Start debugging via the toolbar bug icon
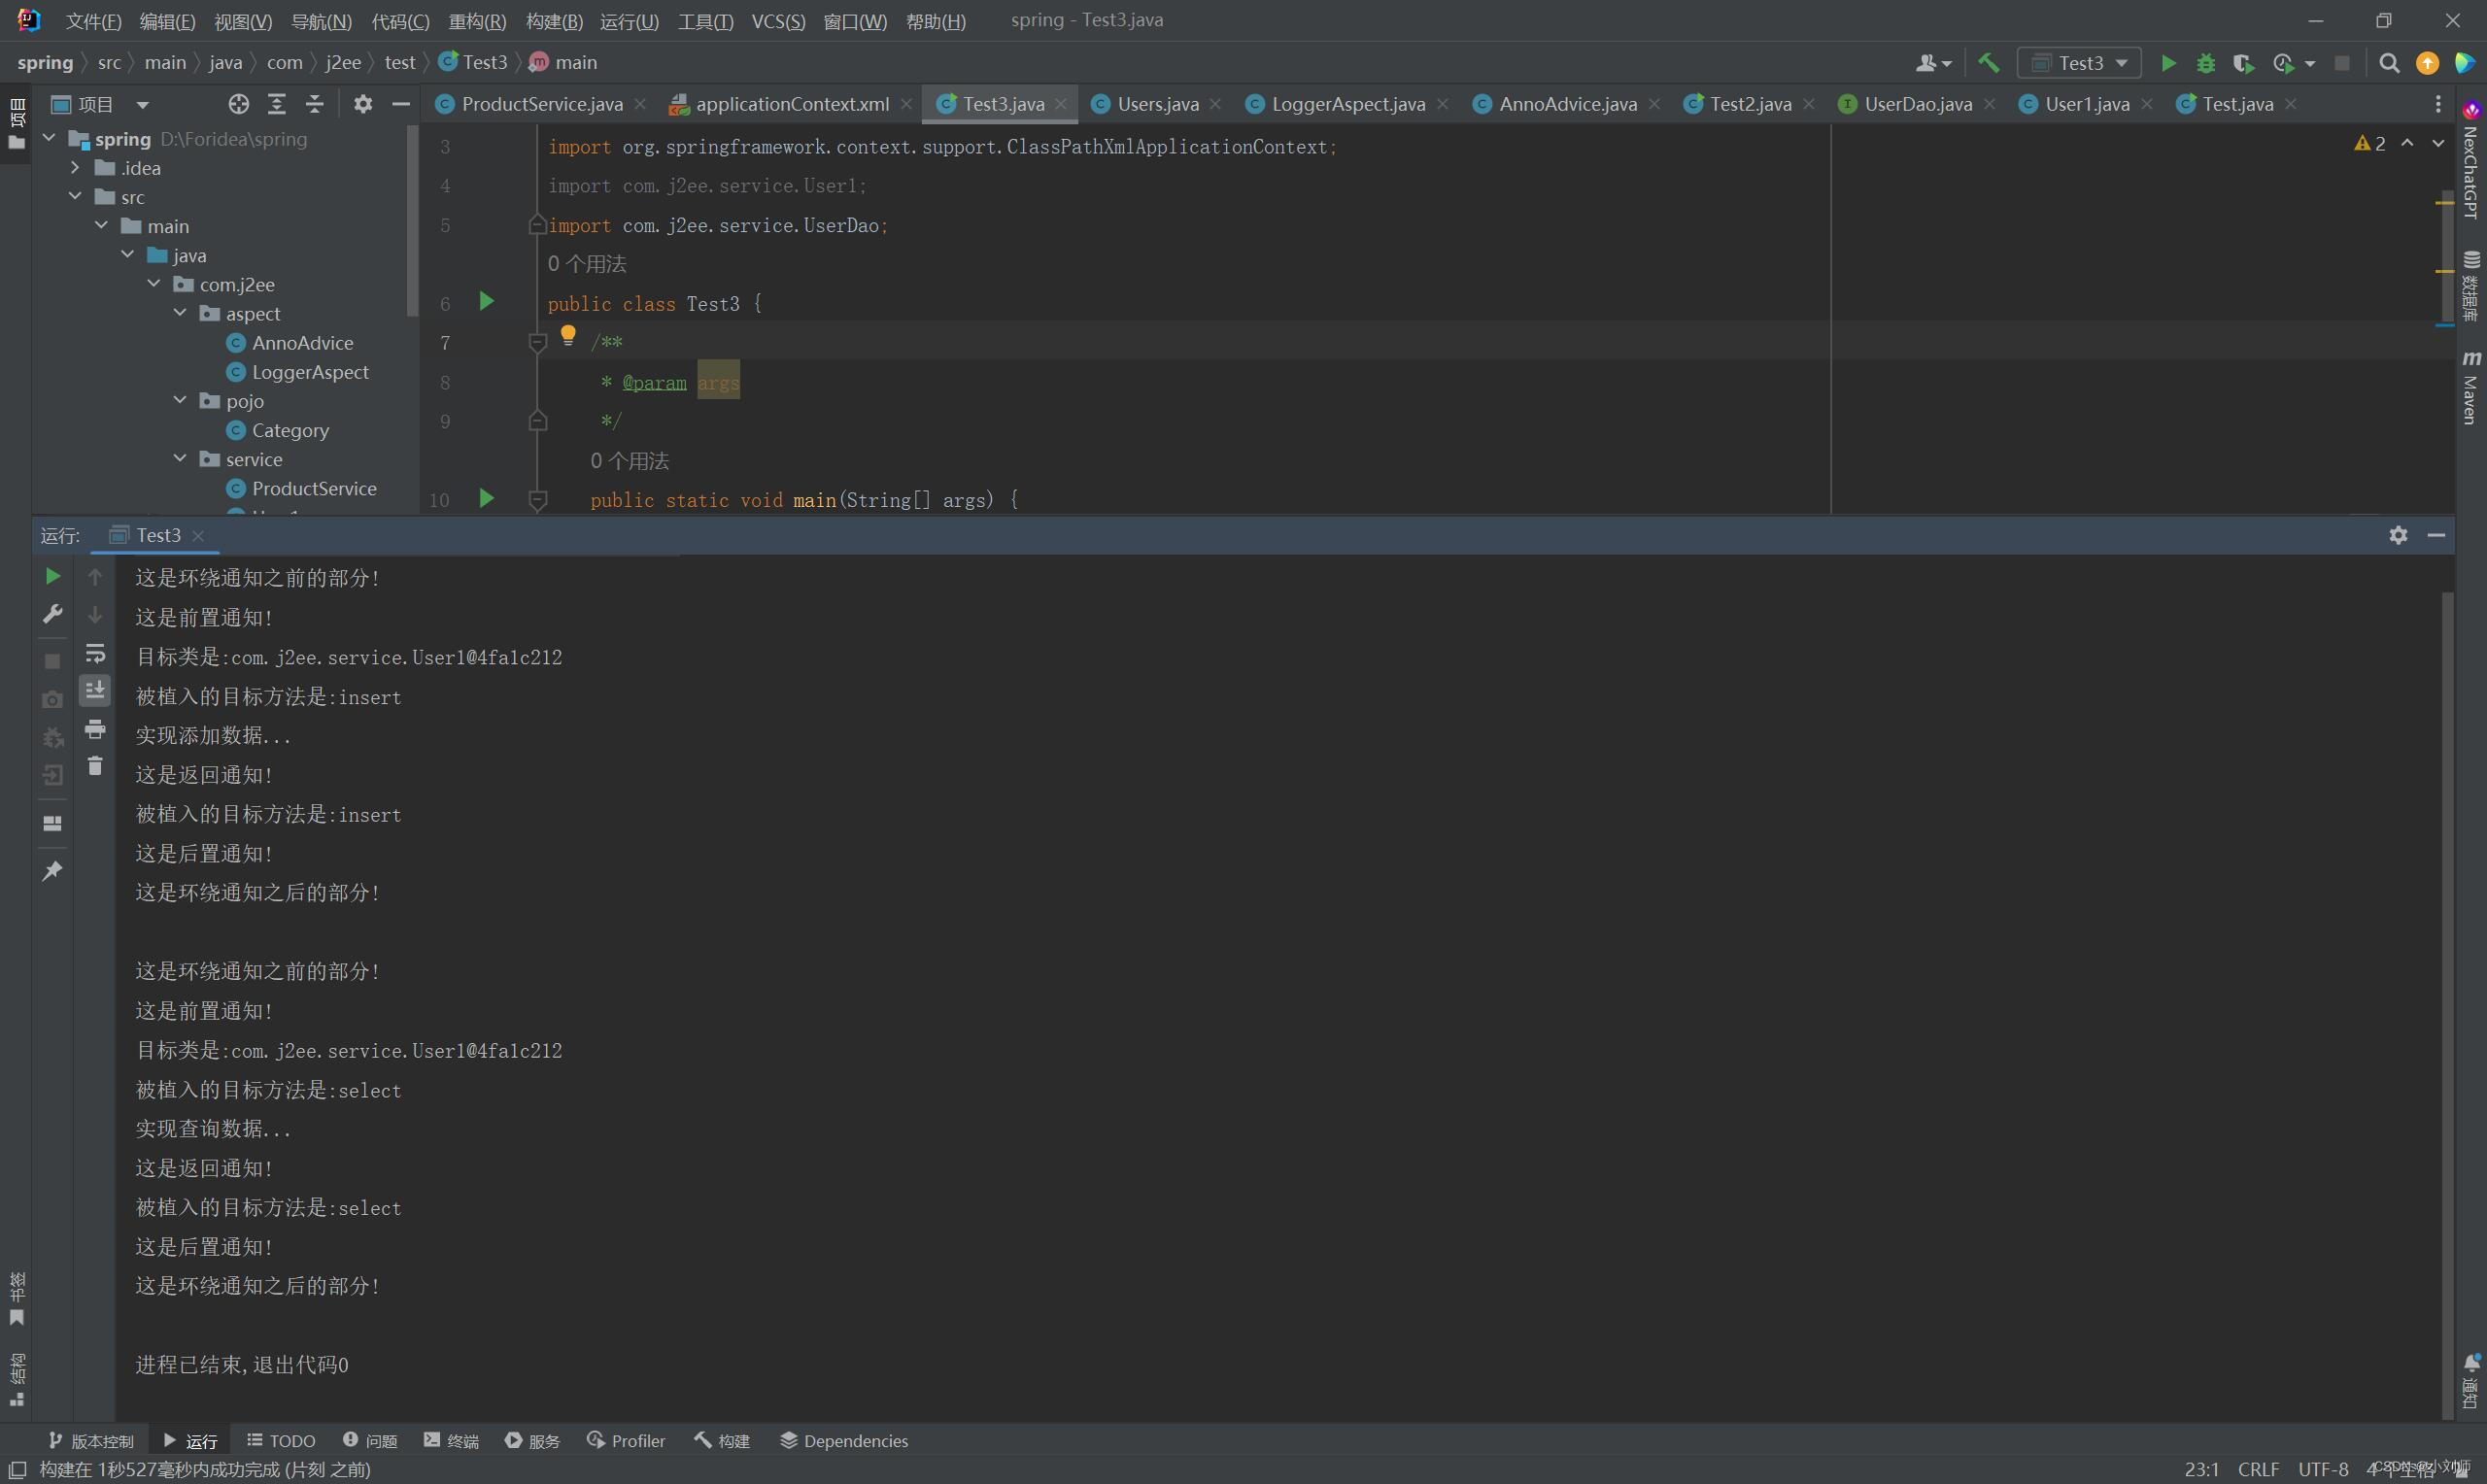 click(x=2205, y=63)
